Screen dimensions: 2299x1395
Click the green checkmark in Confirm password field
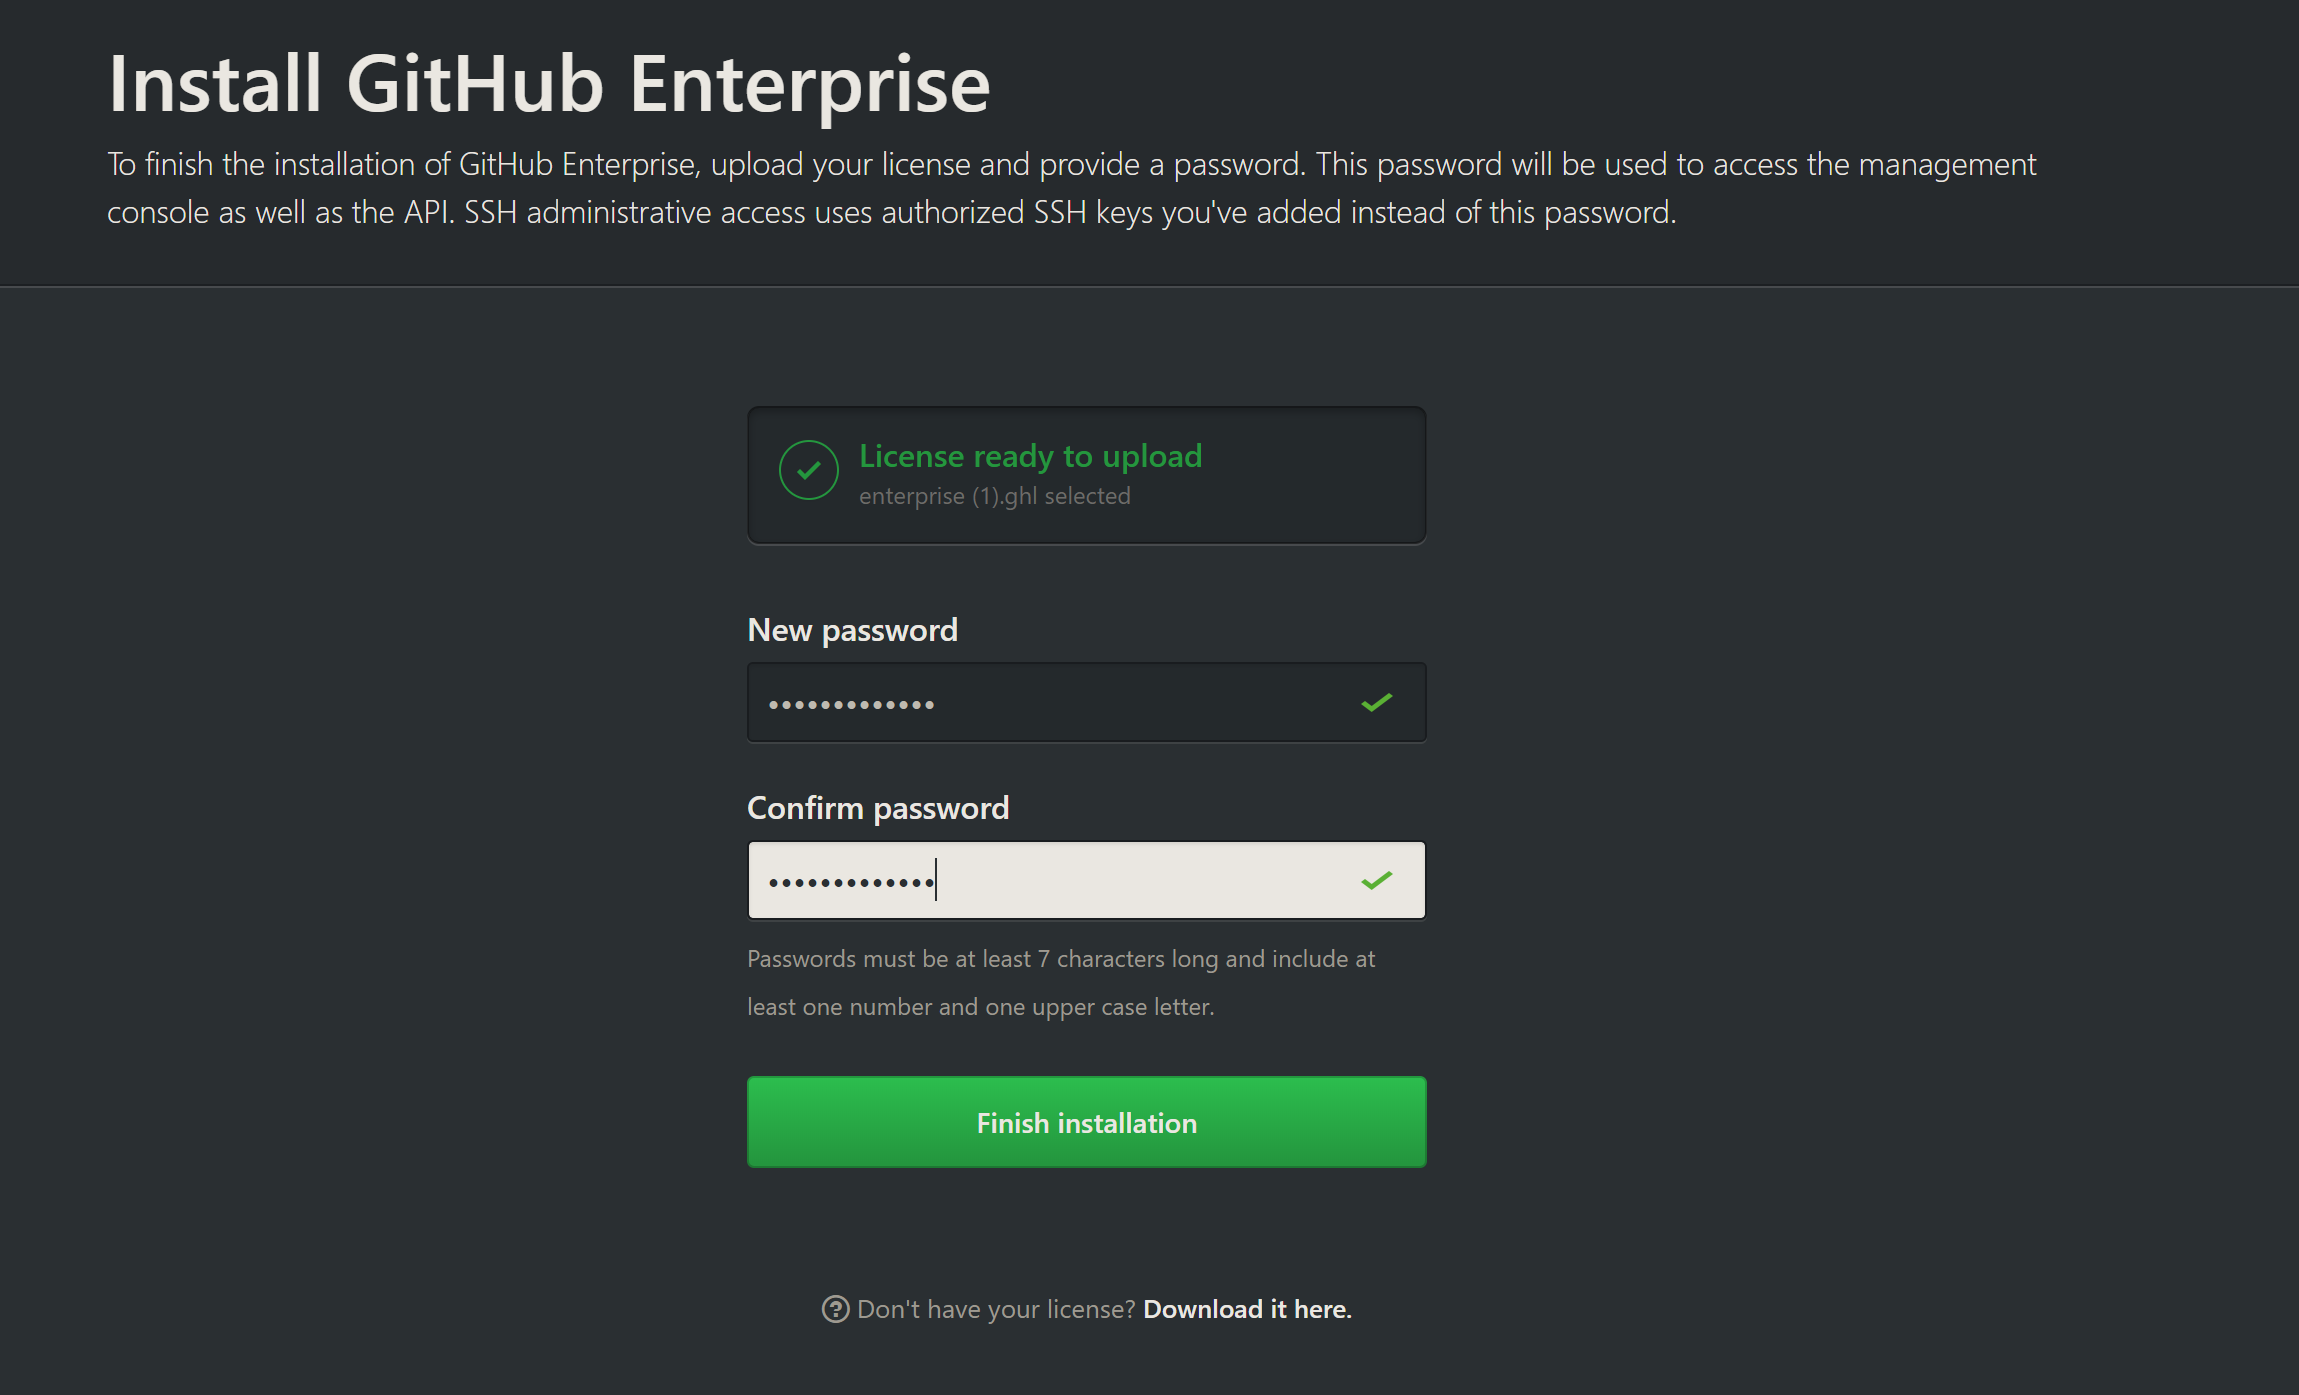[x=1377, y=881]
